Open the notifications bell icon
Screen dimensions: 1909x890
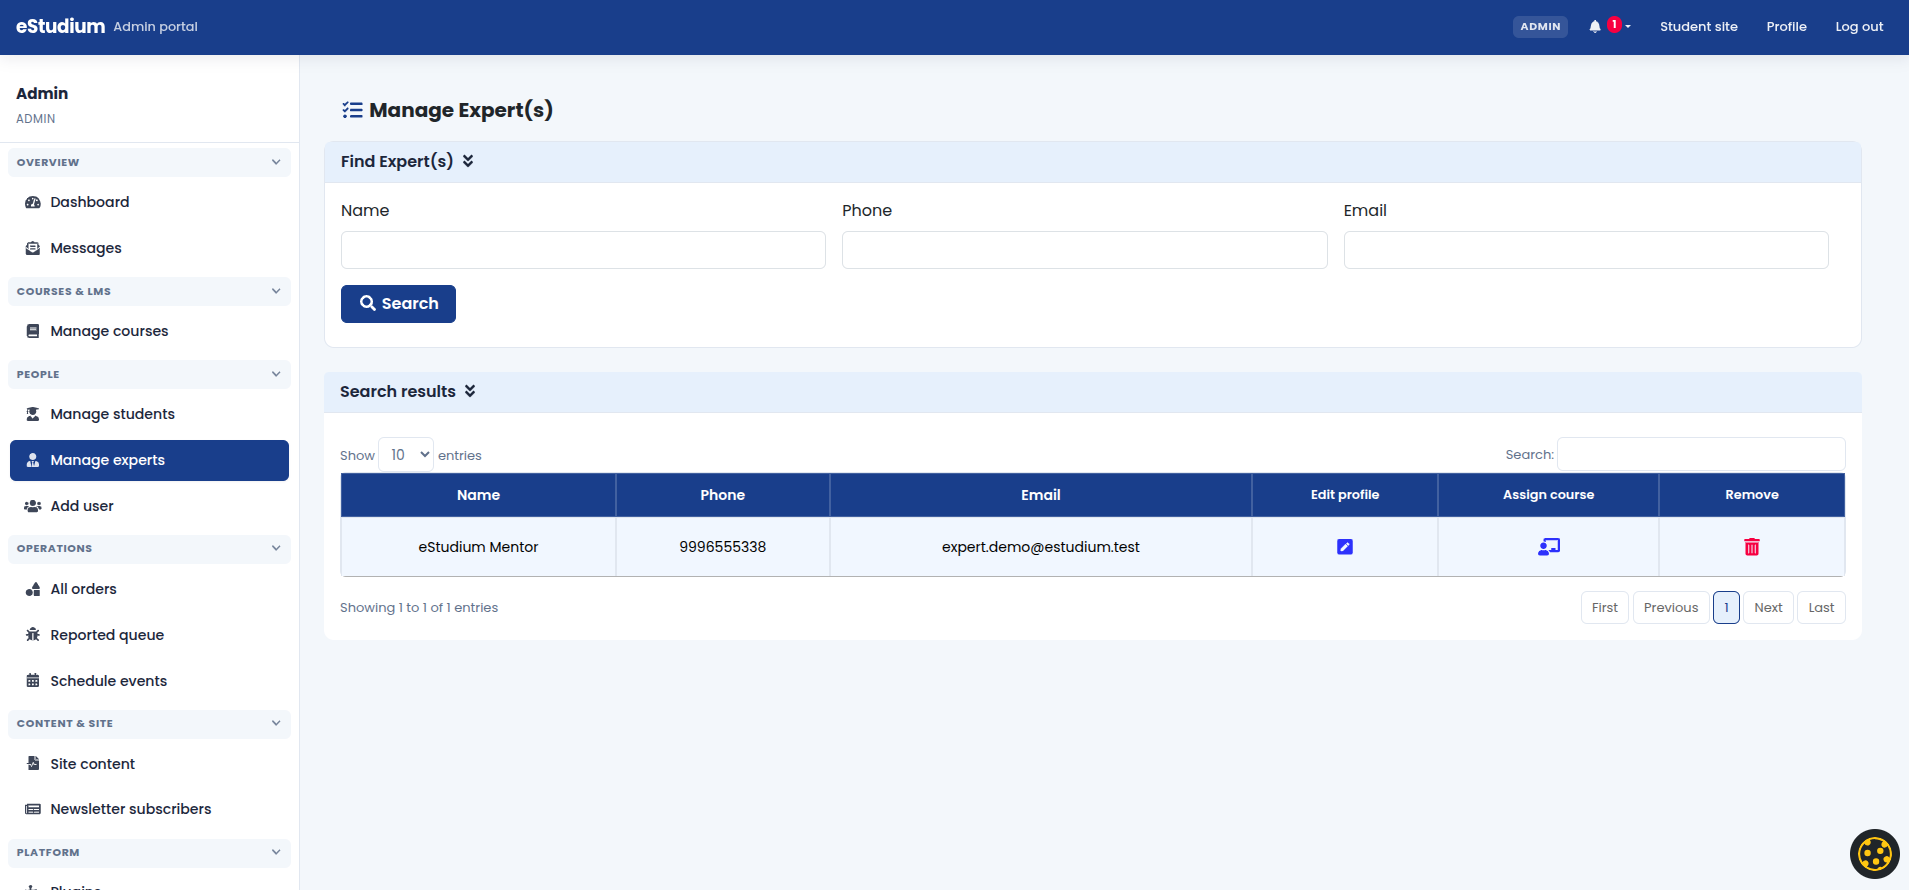pyautogui.click(x=1595, y=27)
